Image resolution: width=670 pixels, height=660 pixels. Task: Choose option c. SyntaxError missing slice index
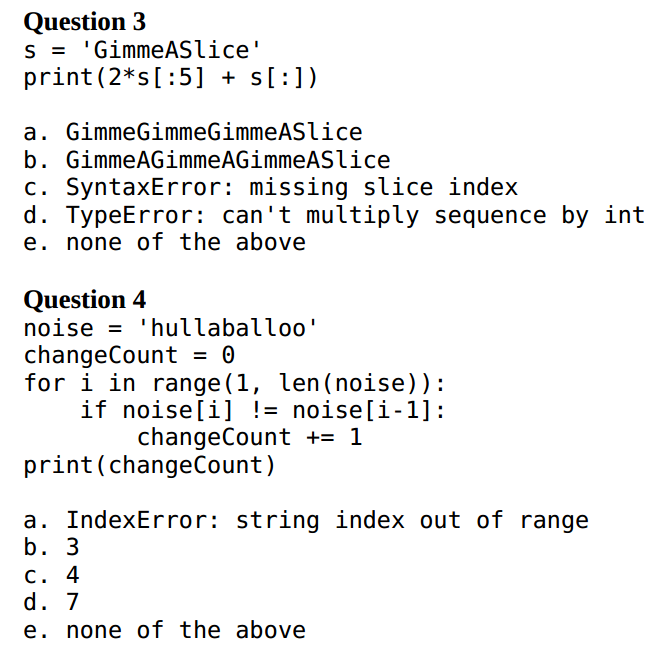pos(270,188)
